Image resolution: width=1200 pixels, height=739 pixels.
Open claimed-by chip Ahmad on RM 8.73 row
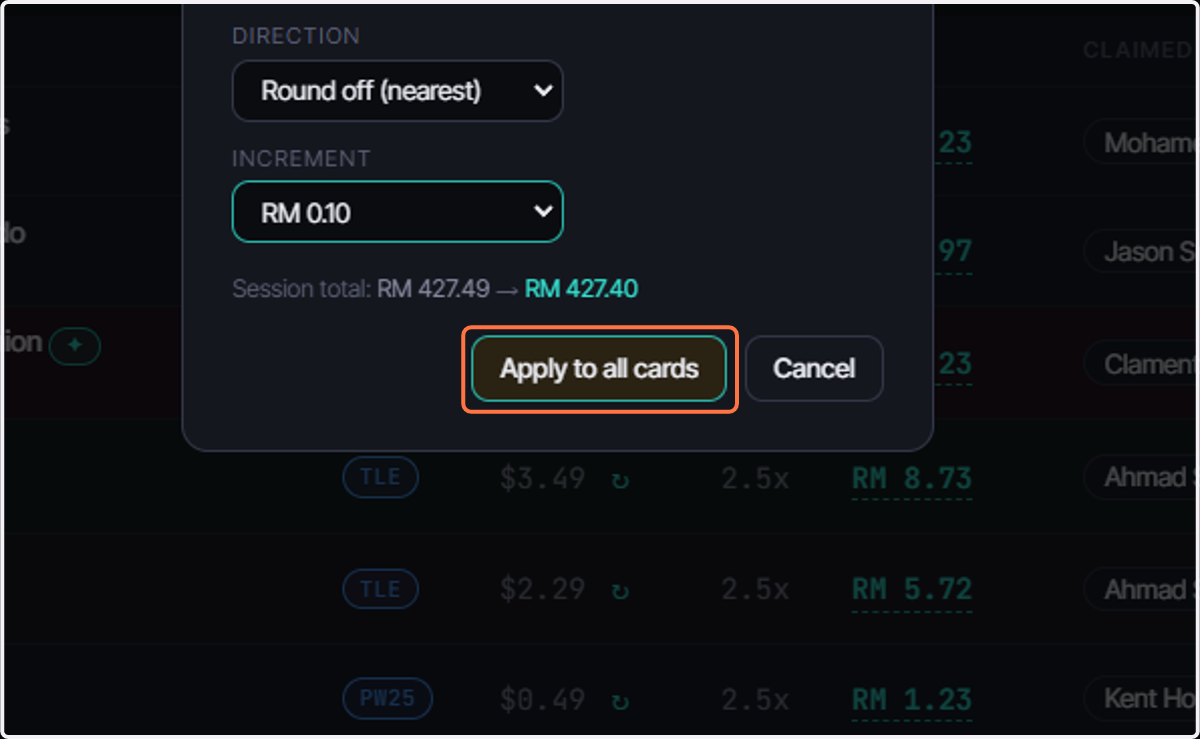coord(1141,478)
